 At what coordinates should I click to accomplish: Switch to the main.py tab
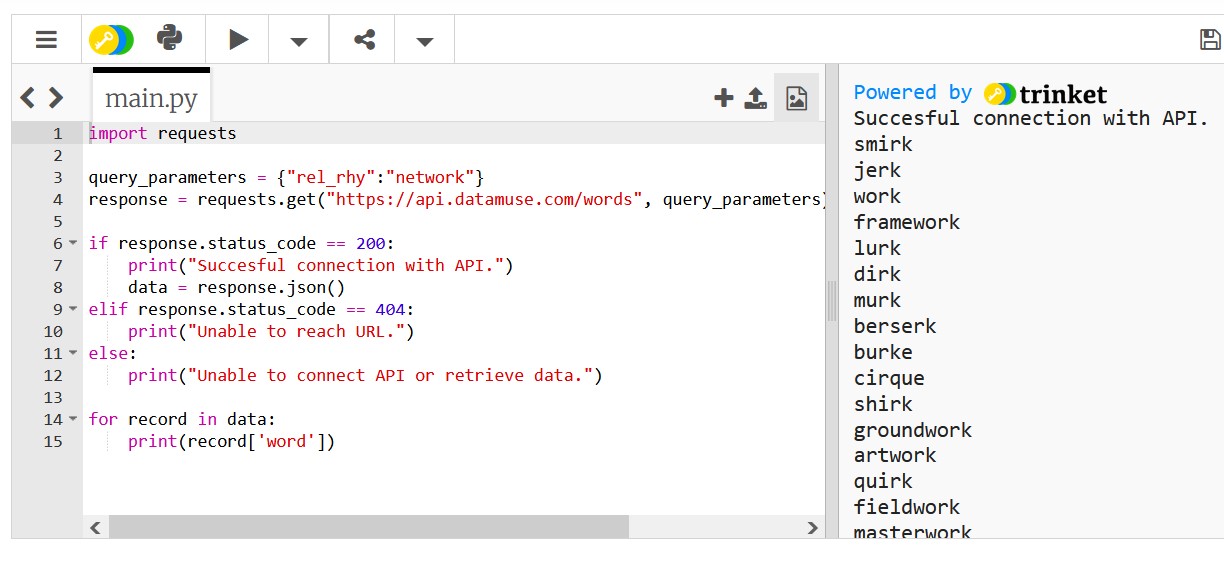tap(151, 98)
